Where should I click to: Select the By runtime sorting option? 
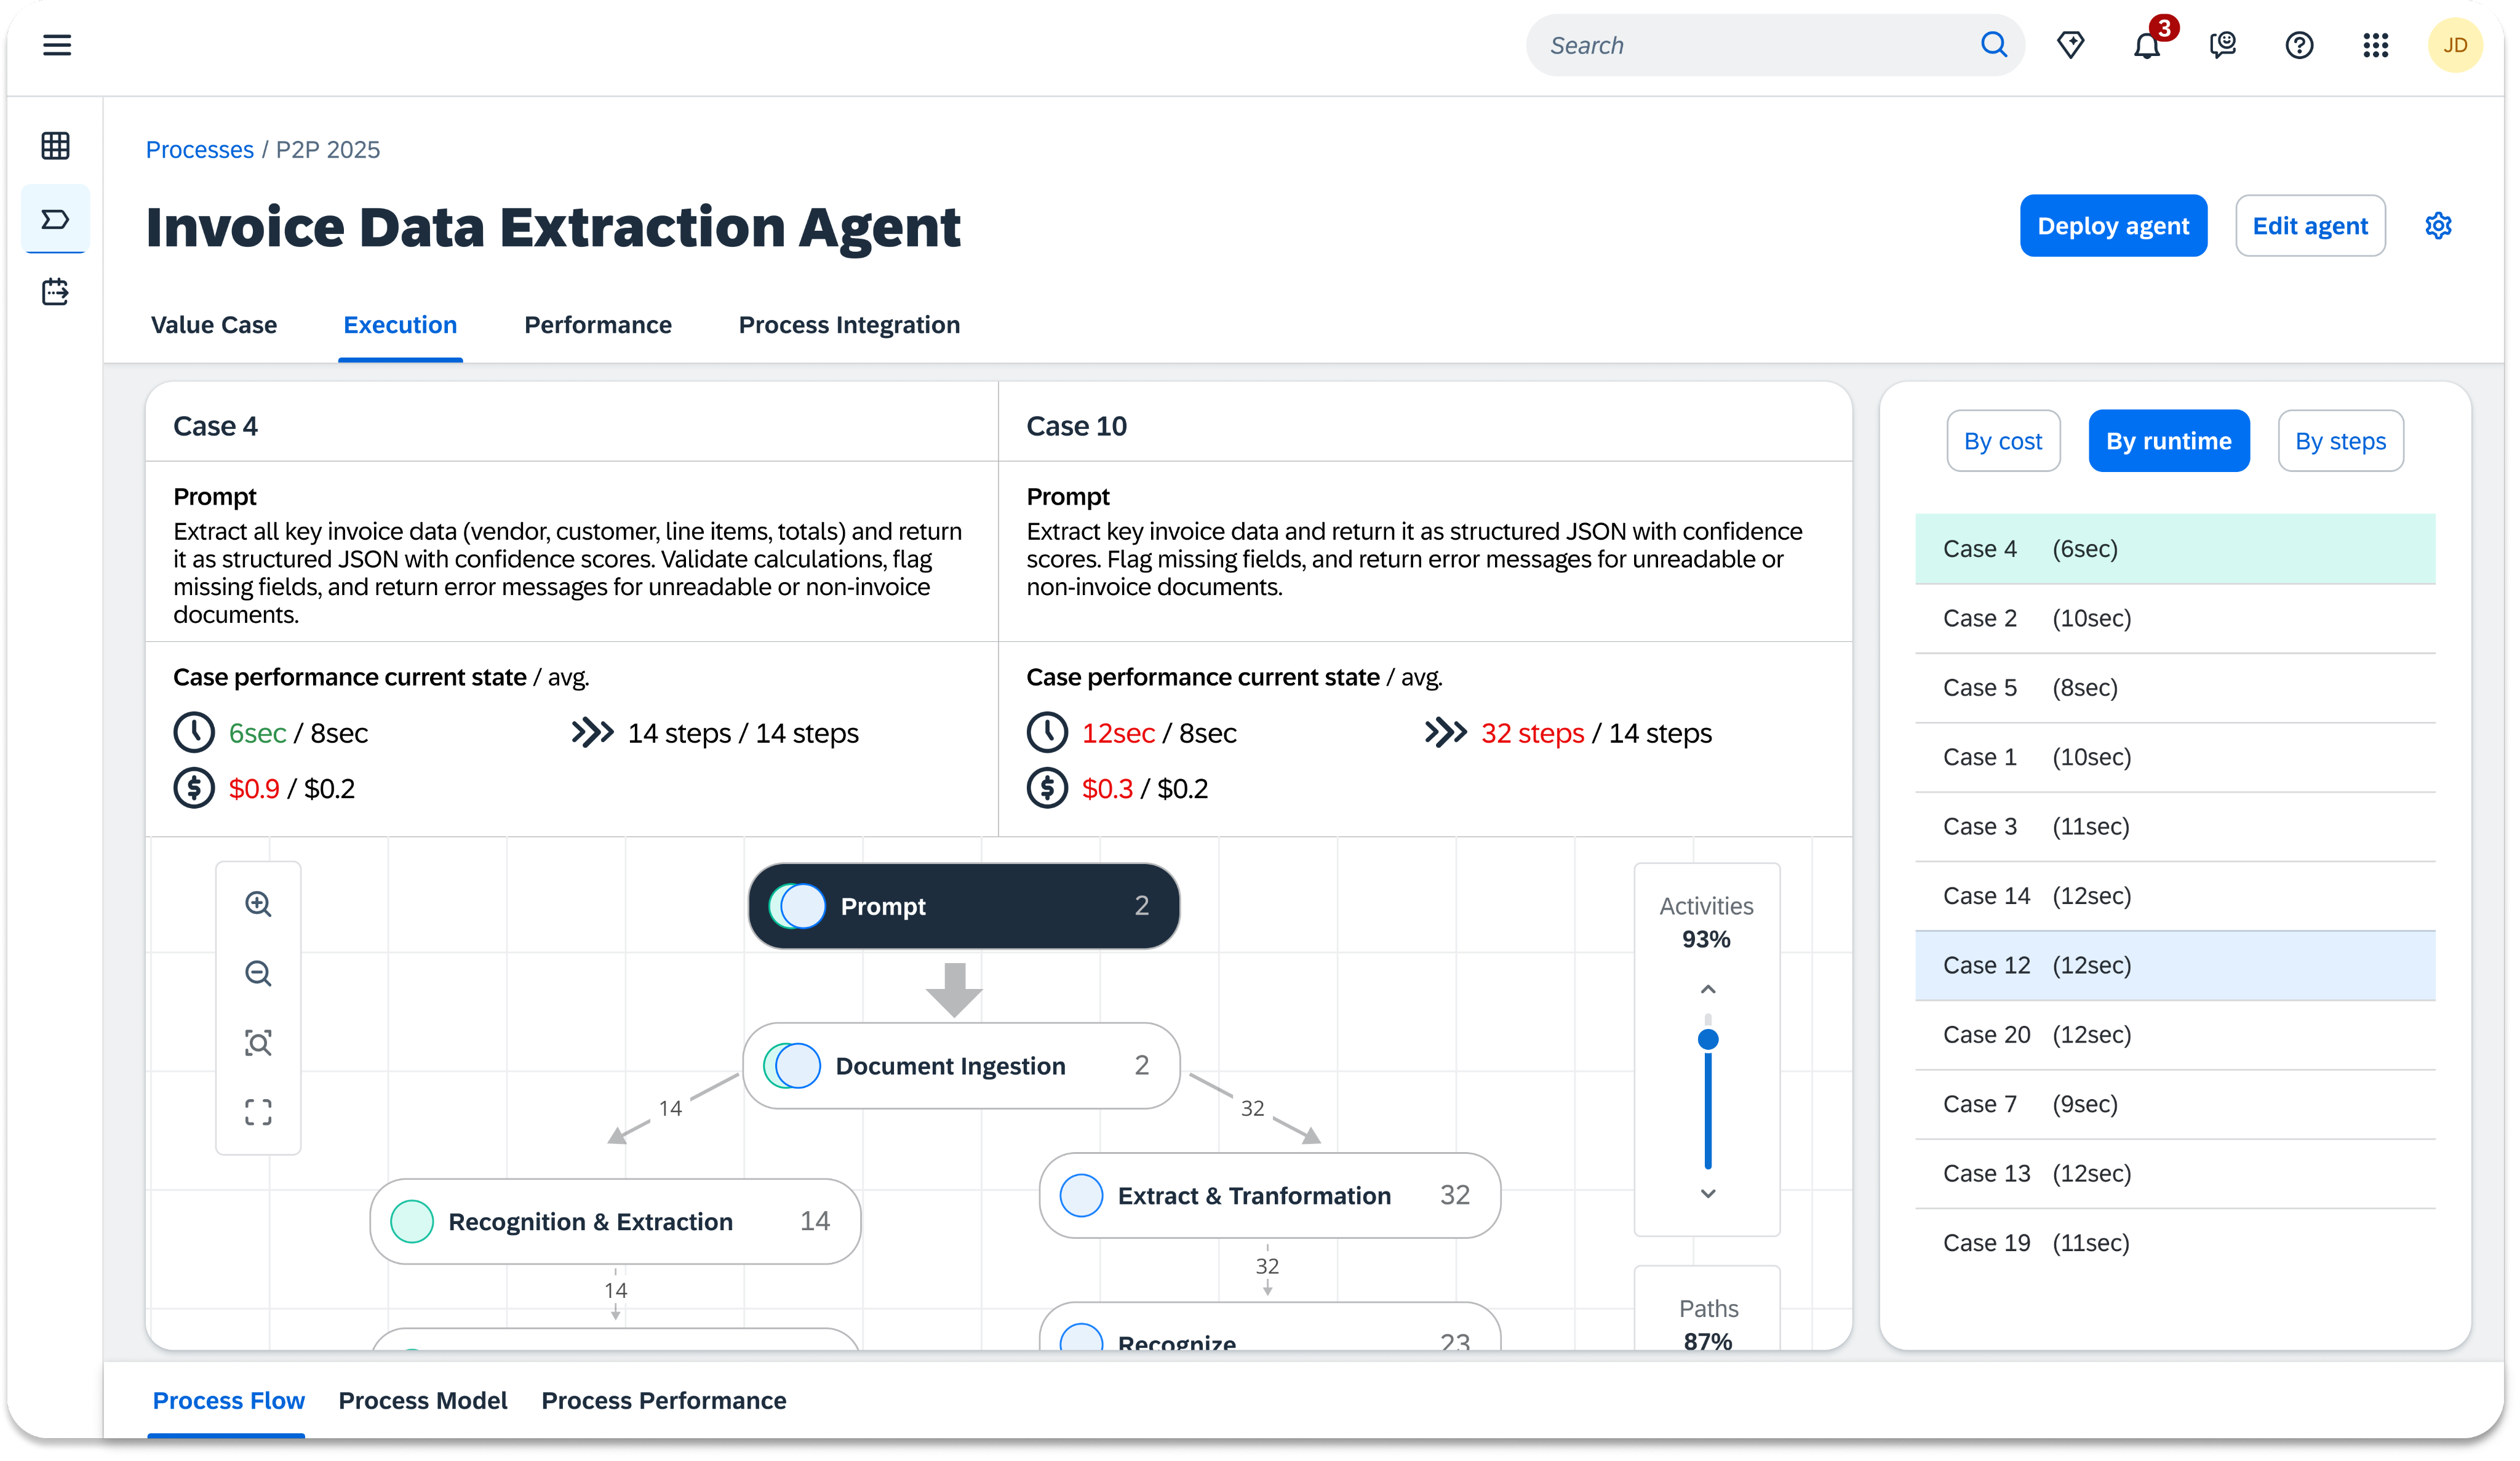tap(2168, 441)
